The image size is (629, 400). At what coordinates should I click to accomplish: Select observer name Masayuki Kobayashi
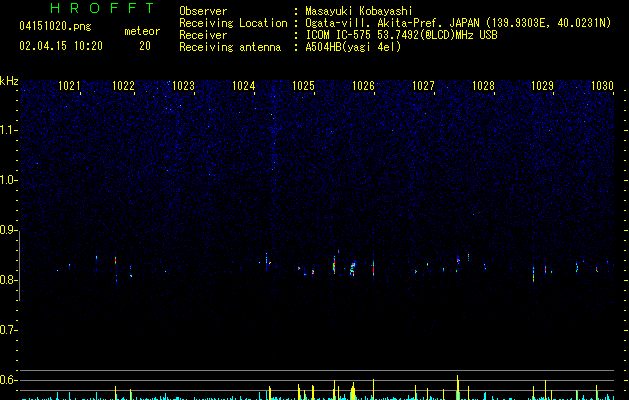(358, 11)
